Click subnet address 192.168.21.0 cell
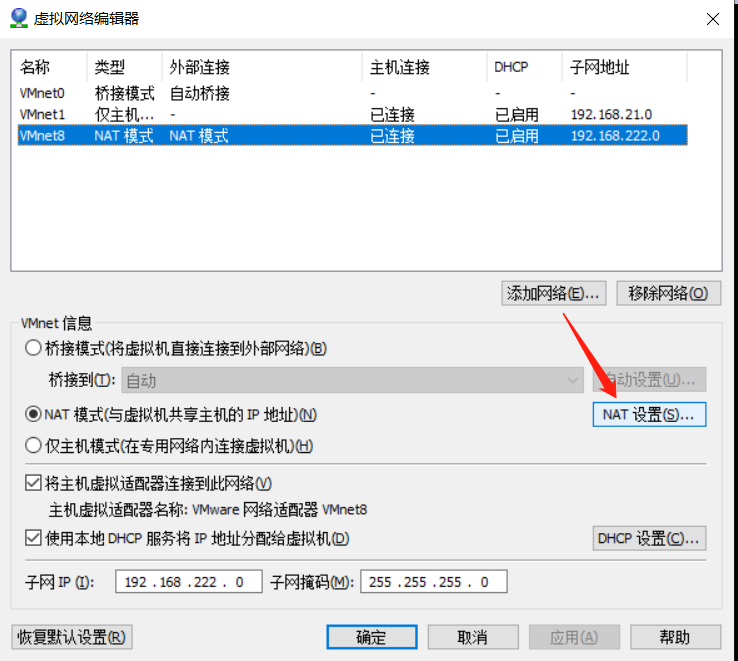738x661 pixels. (x=611, y=114)
